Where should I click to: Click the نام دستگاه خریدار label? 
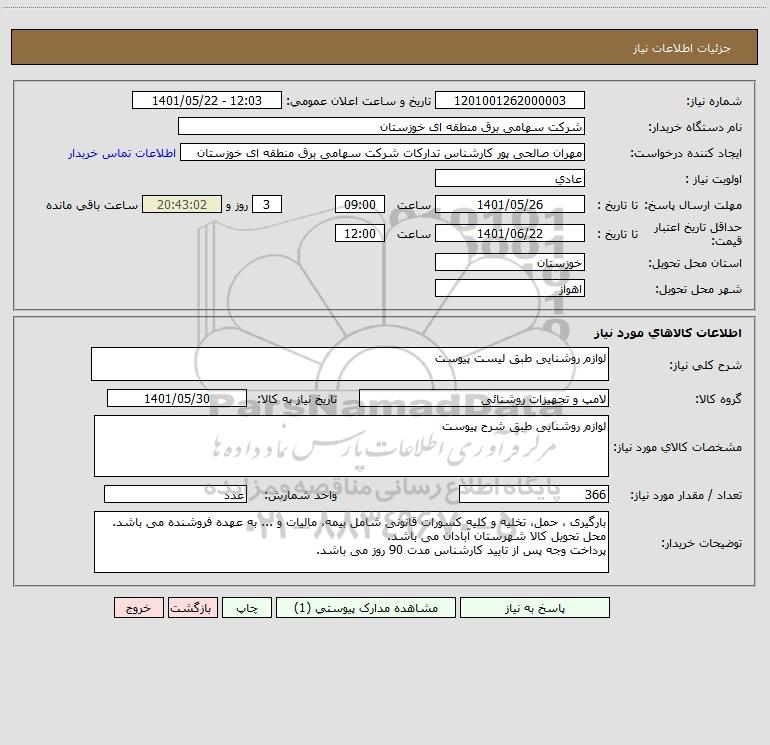pos(695,128)
